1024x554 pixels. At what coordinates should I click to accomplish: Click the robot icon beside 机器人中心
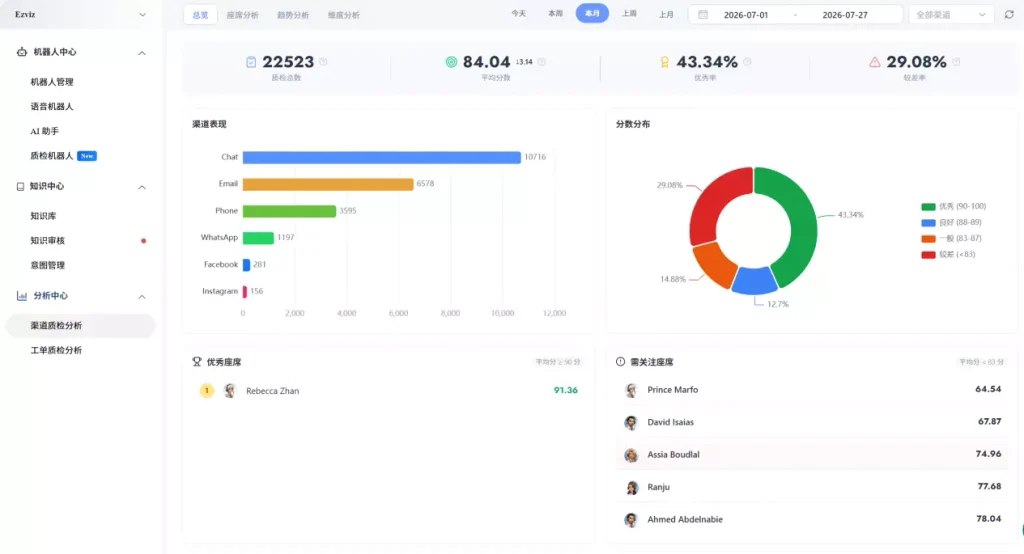tap(22, 52)
